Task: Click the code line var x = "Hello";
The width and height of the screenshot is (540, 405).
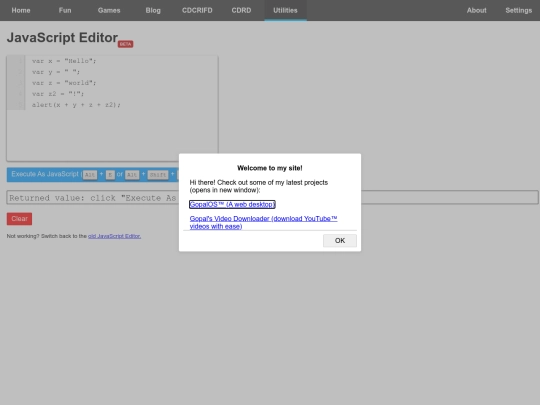Action: pyautogui.click(x=64, y=61)
